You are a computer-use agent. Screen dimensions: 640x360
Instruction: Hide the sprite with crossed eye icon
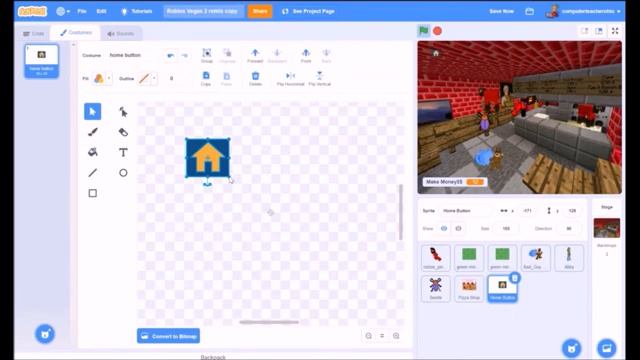coord(458,229)
